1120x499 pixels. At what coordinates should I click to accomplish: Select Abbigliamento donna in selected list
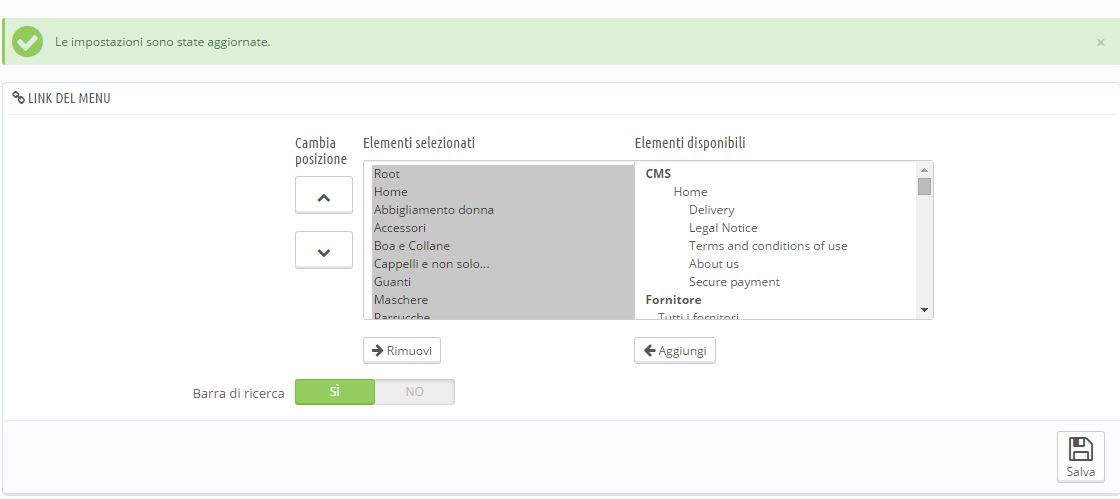434,210
